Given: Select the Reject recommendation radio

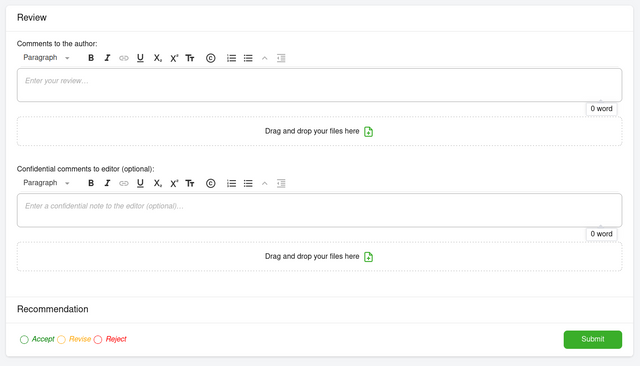Looking at the screenshot, I should coord(98,339).
